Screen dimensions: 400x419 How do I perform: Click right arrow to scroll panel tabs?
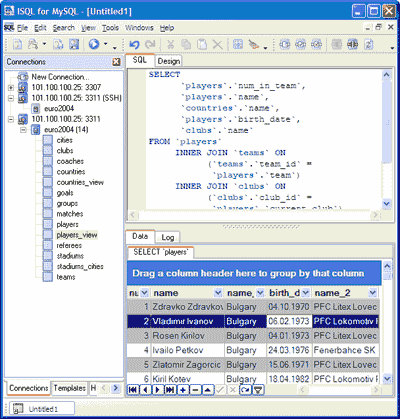point(116,388)
